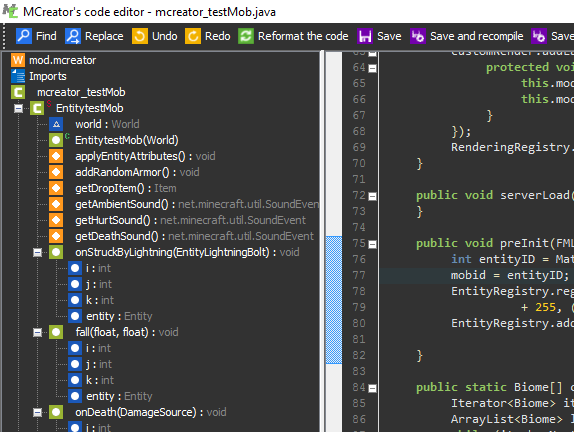Viewport: 574px width, 432px height.
Task: Collapse the fall(float, float) tree node
Action: (37, 332)
